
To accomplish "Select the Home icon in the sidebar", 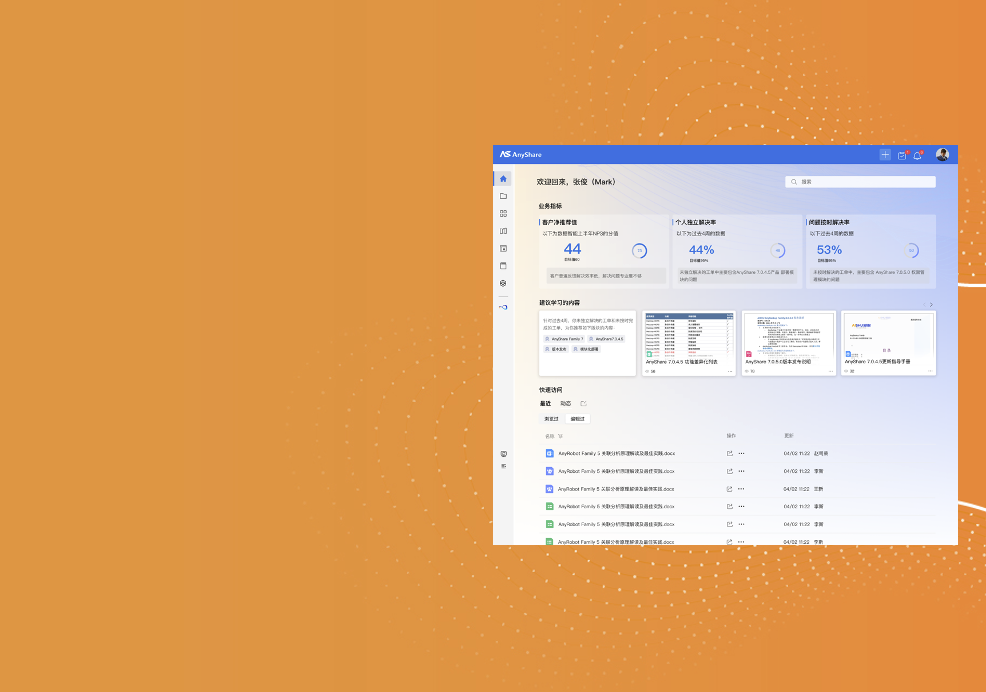I will (x=503, y=179).
